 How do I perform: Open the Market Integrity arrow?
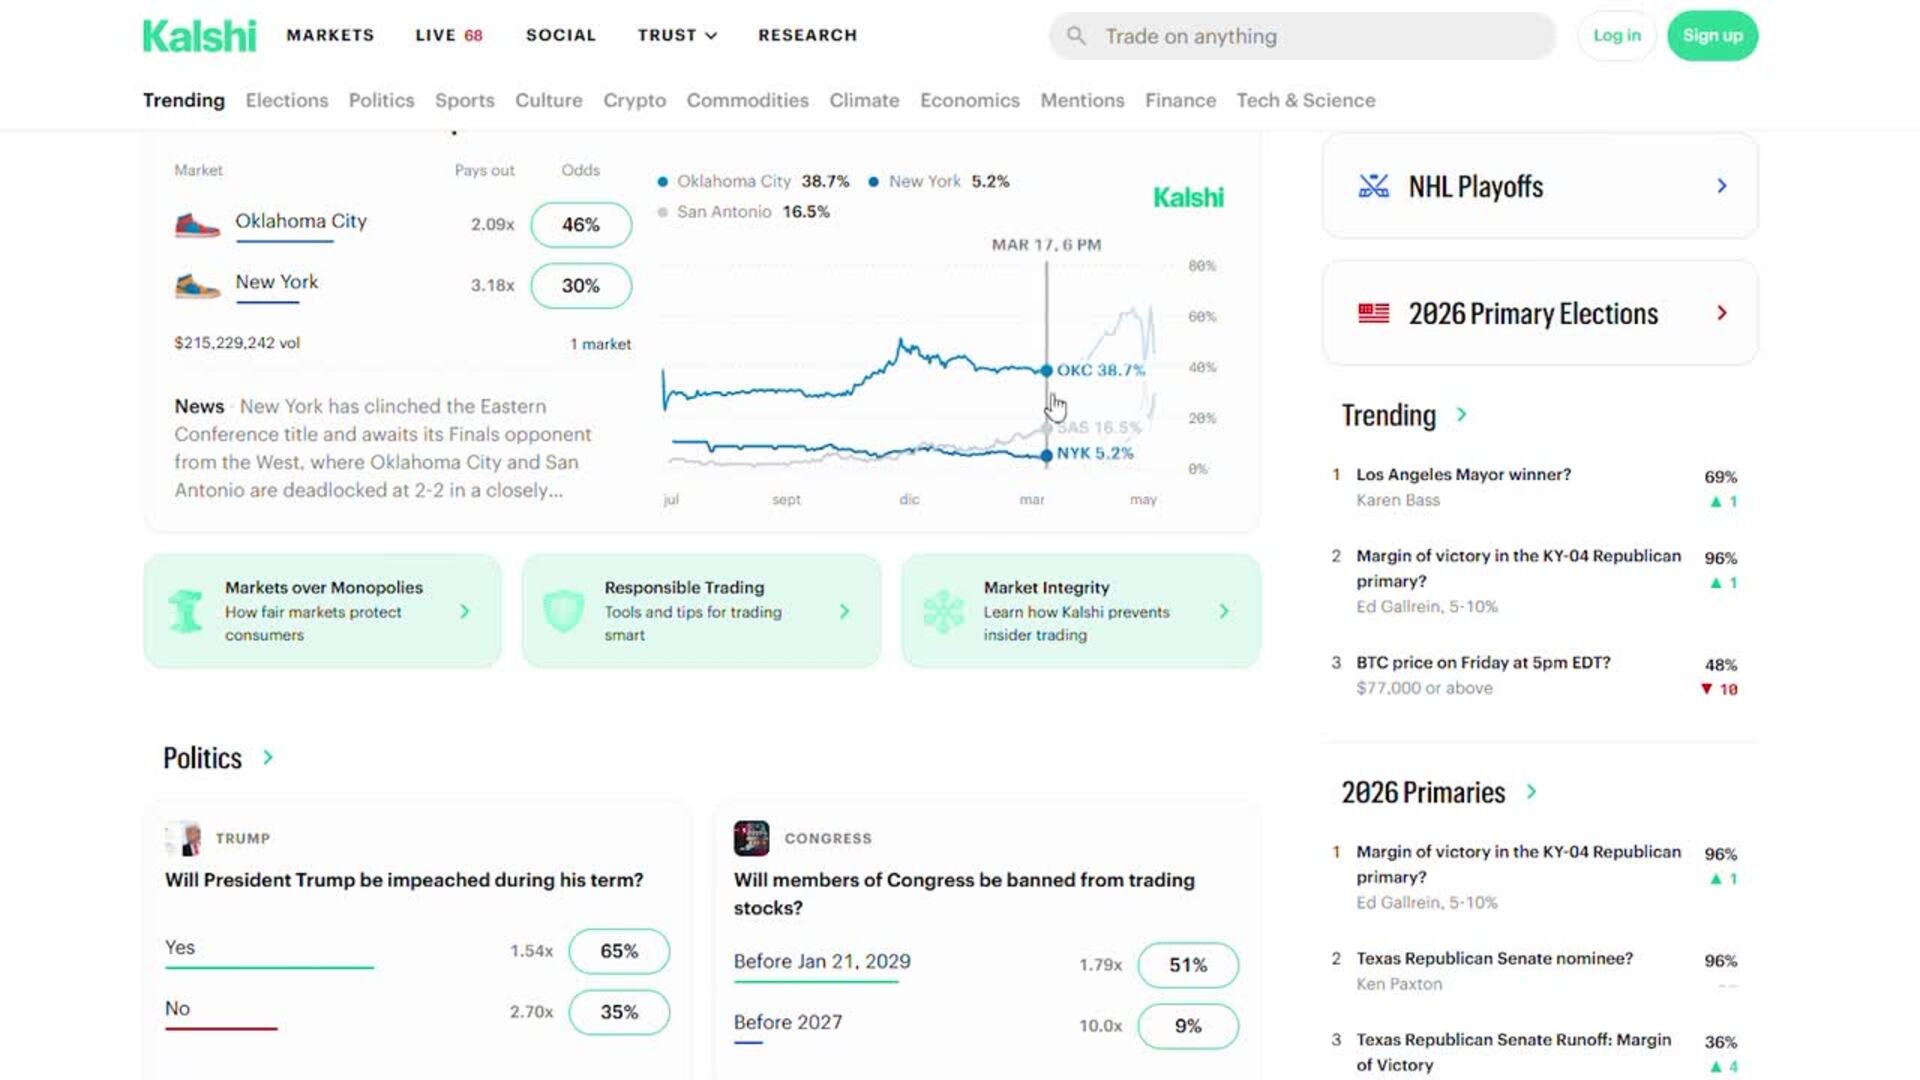[1224, 611]
